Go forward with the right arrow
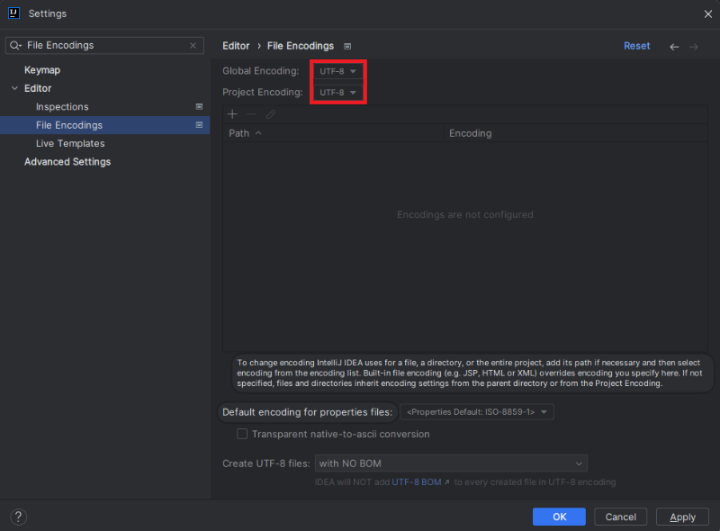This screenshot has width=720, height=531. (693, 47)
